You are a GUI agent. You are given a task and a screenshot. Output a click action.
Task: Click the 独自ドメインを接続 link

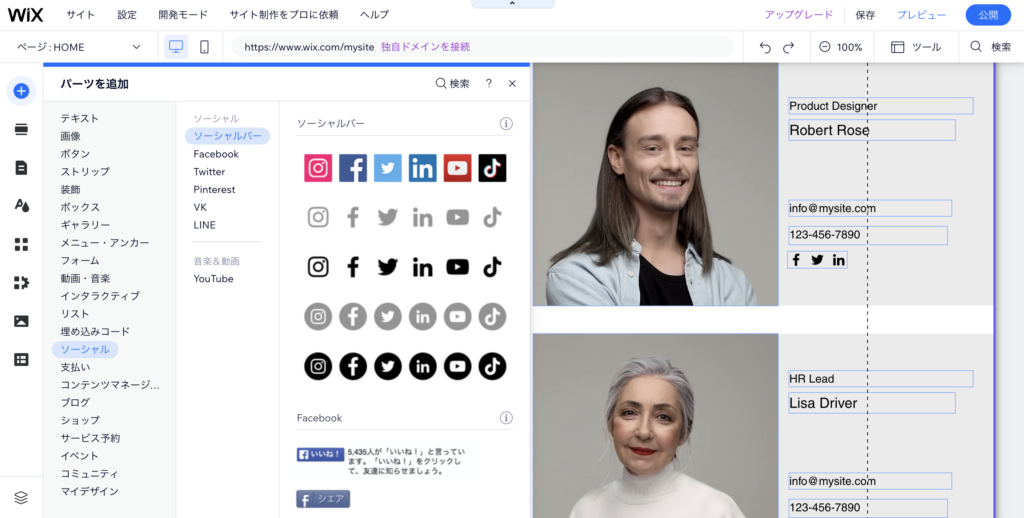pyautogui.click(x=425, y=47)
